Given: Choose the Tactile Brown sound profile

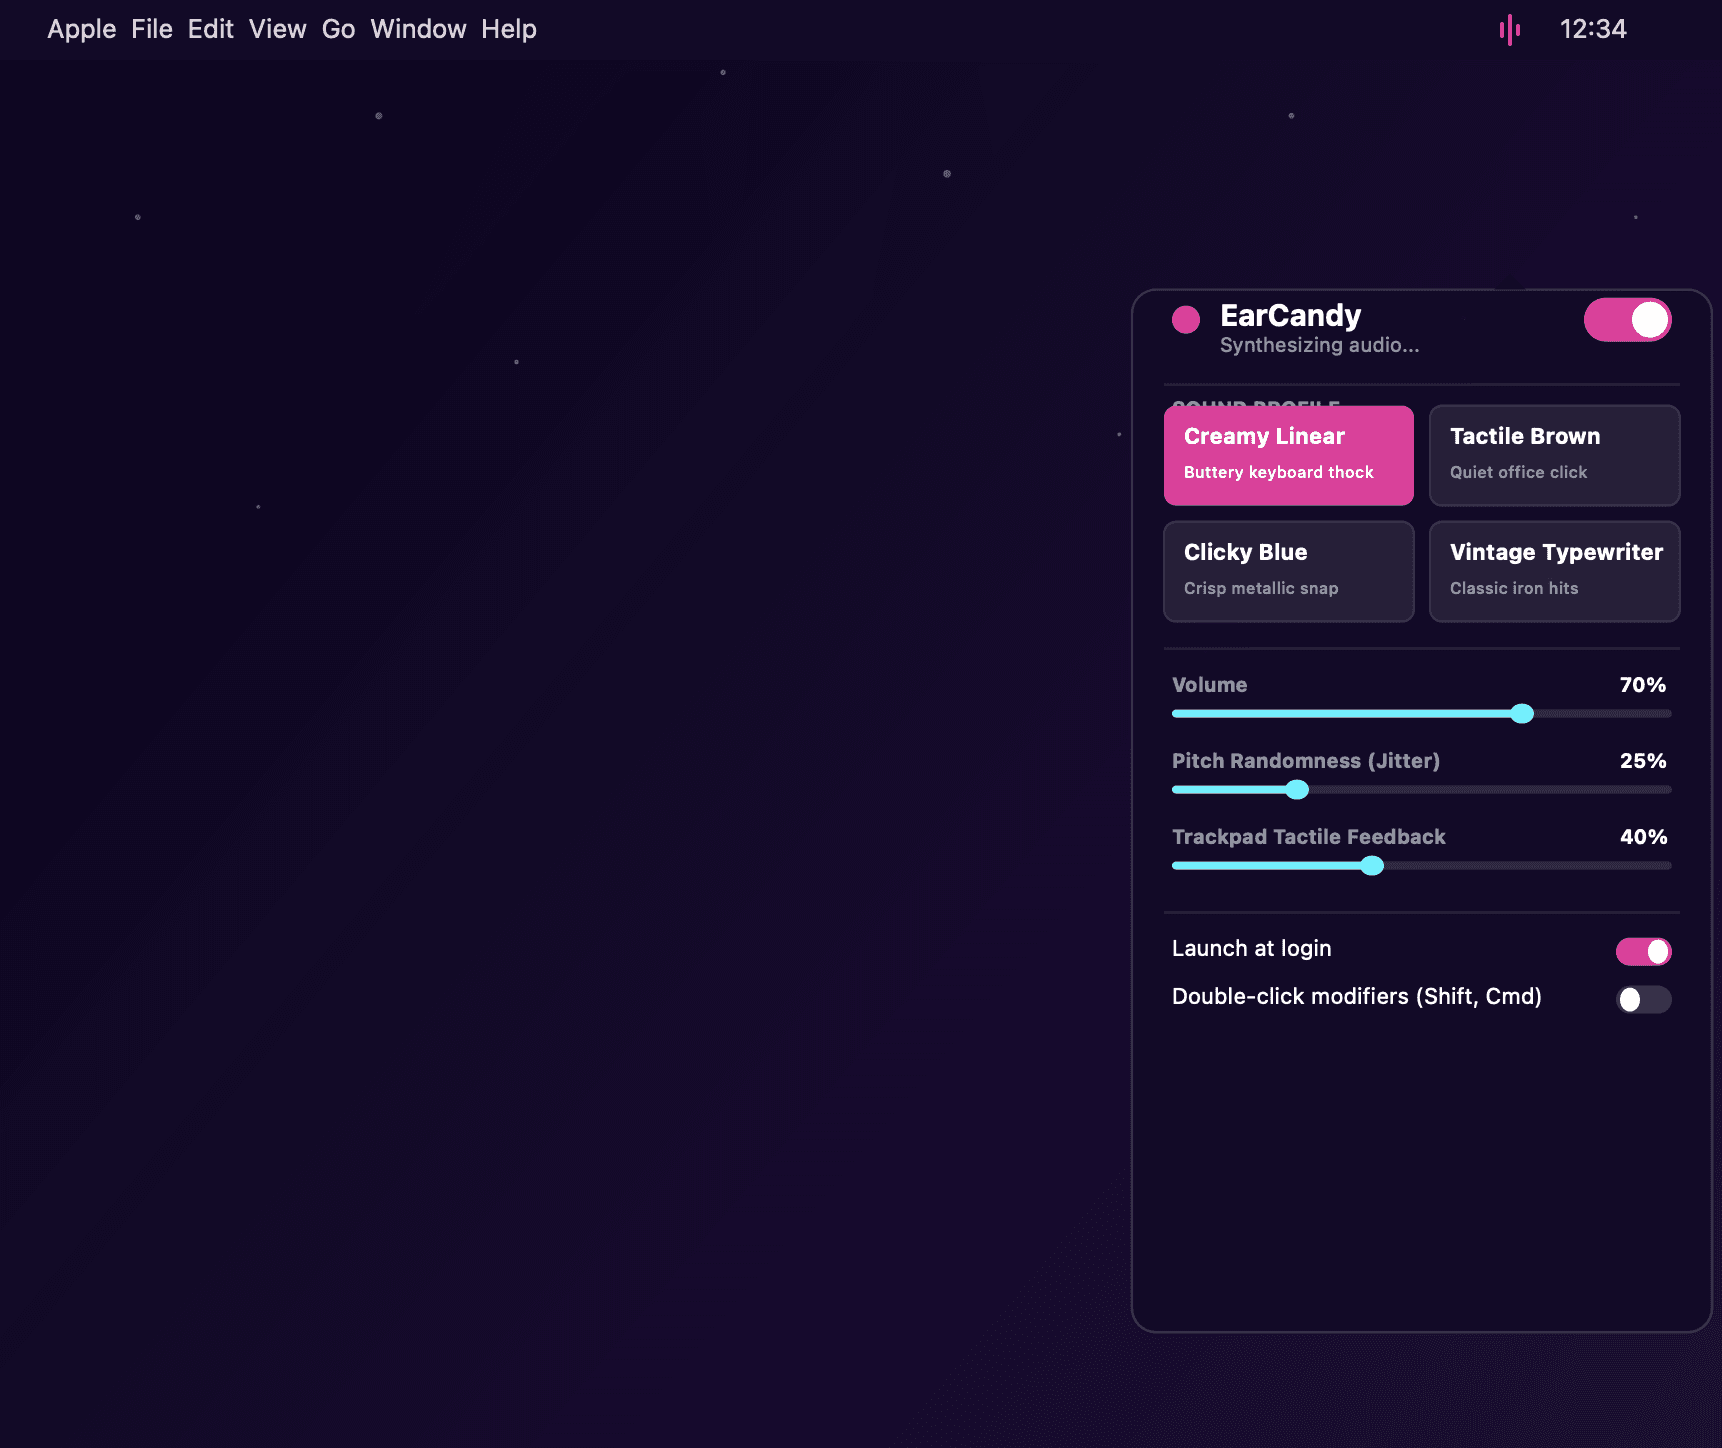Looking at the screenshot, I should click(1554, 455).
